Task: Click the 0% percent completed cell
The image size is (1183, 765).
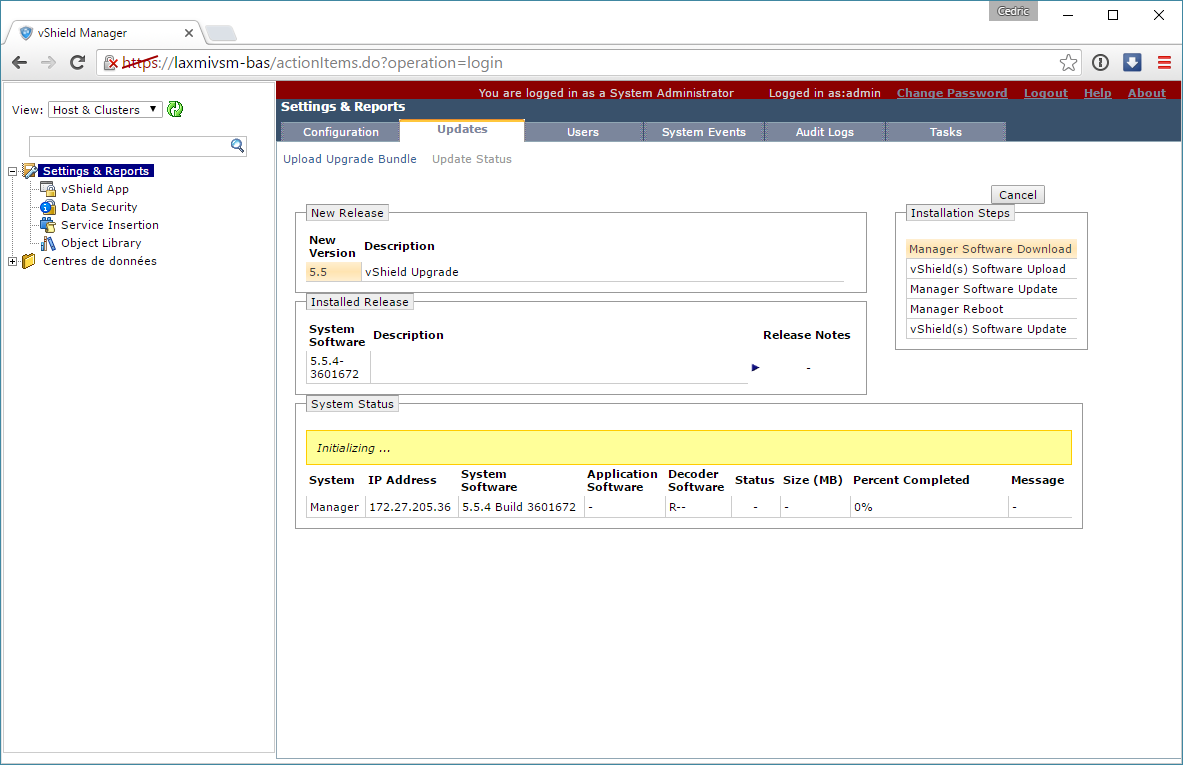Action: coord(929,507)
